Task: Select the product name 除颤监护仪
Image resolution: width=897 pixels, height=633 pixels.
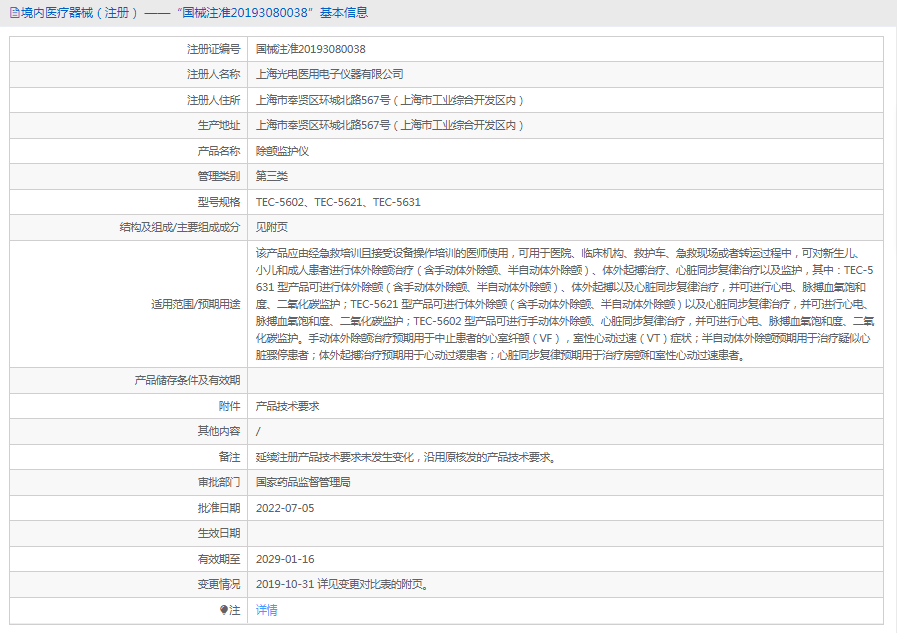Action: click(x=283, y=151)
